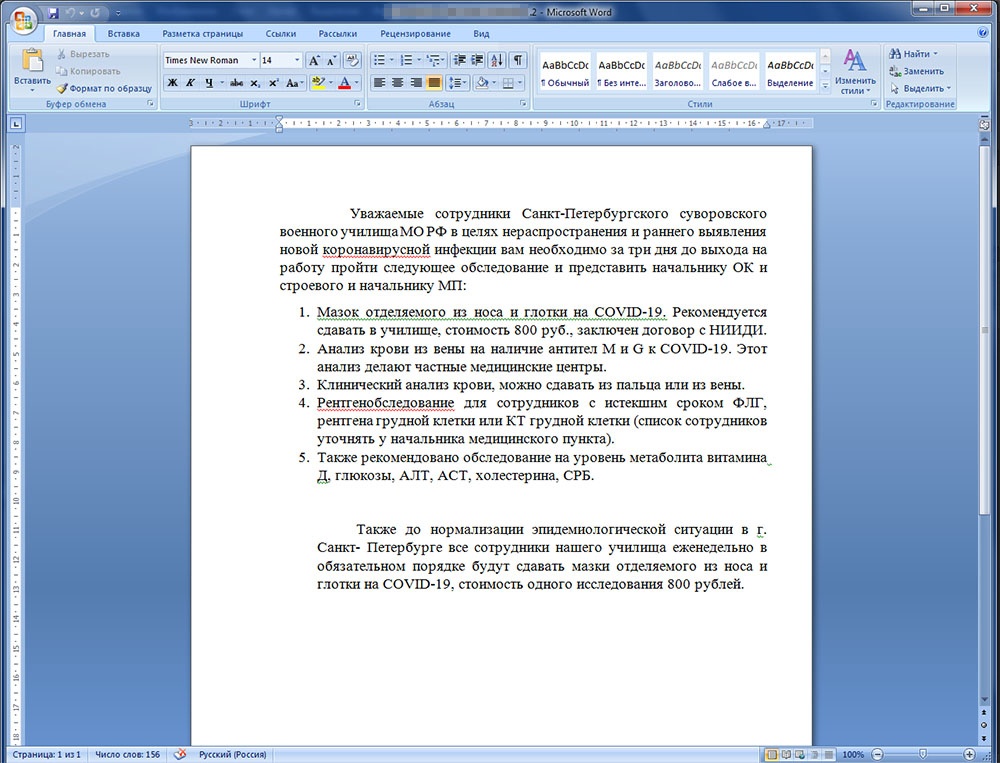This screenshot has width=1000, height=763.
Task: Align text to the left
Action: pos(379,83)
